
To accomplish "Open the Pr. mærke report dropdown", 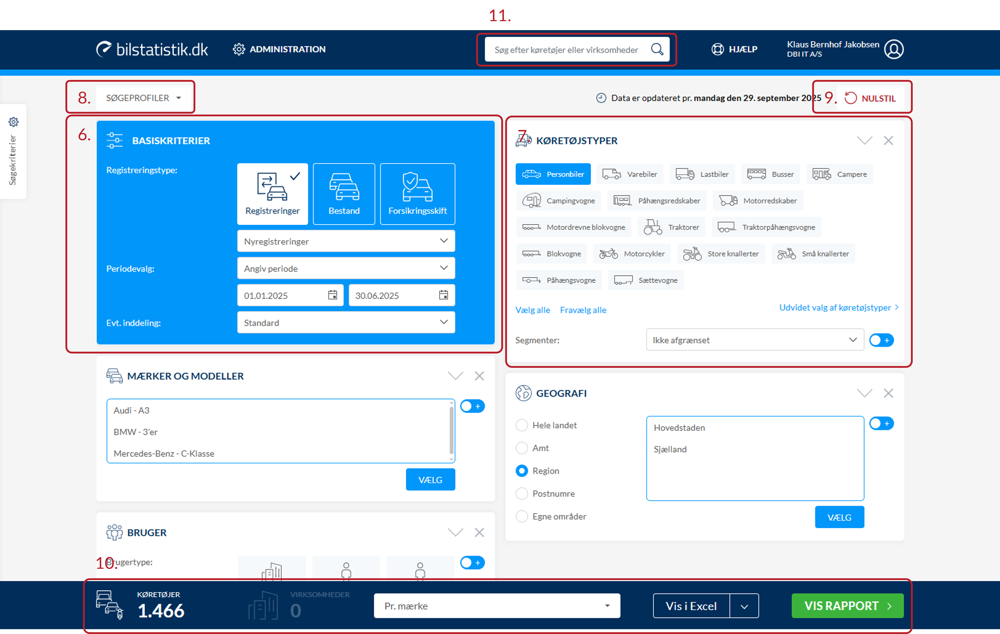I will (x=497, y=606).
